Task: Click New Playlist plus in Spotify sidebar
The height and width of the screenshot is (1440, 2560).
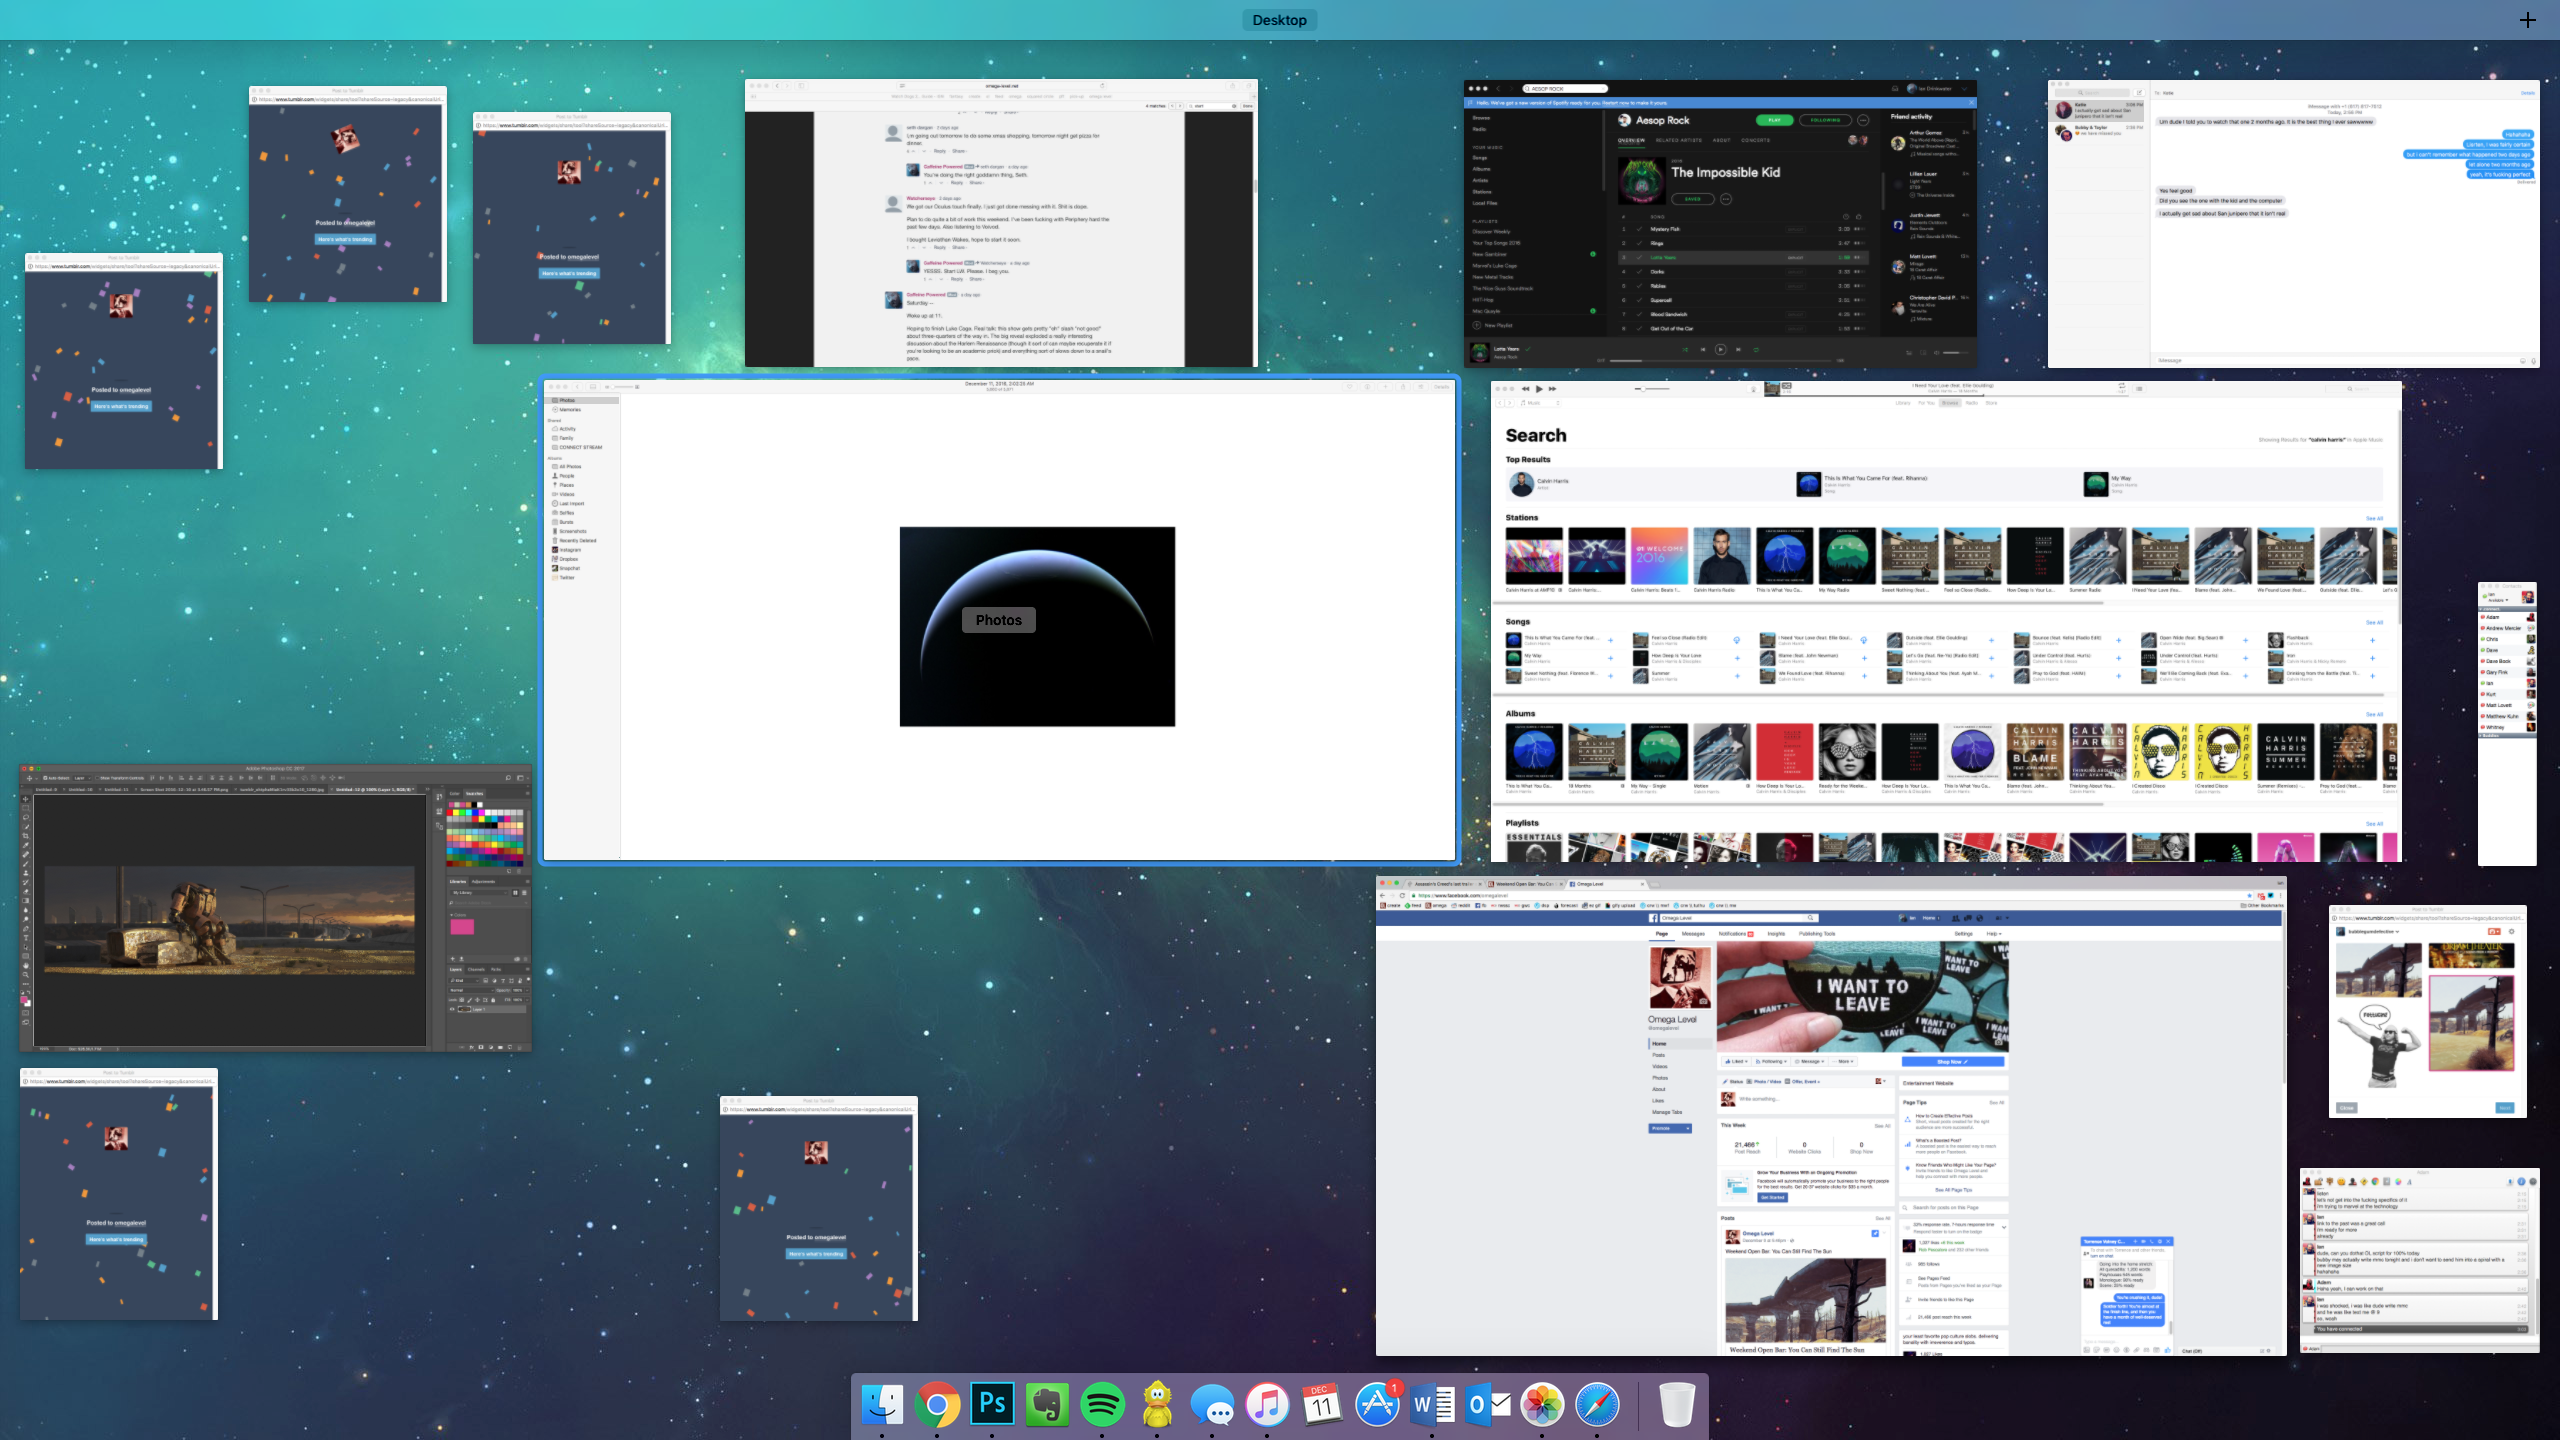Action: click(x=1477, y=325)
